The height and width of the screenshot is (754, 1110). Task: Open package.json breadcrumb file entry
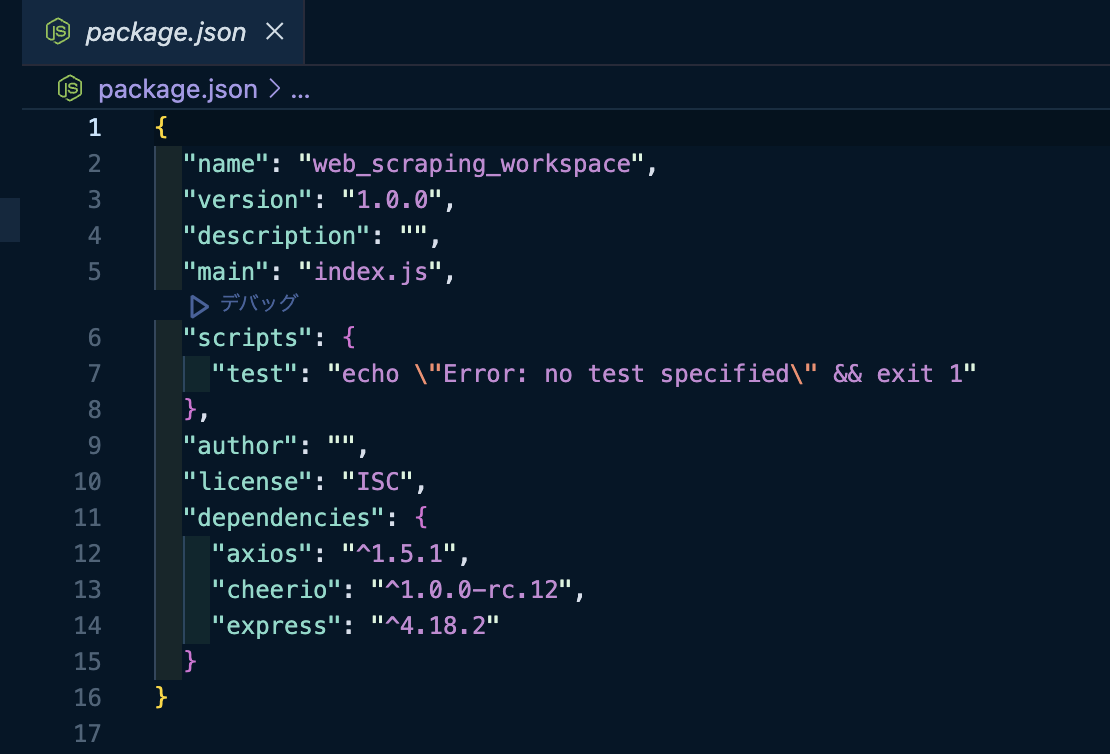point(178,89)
